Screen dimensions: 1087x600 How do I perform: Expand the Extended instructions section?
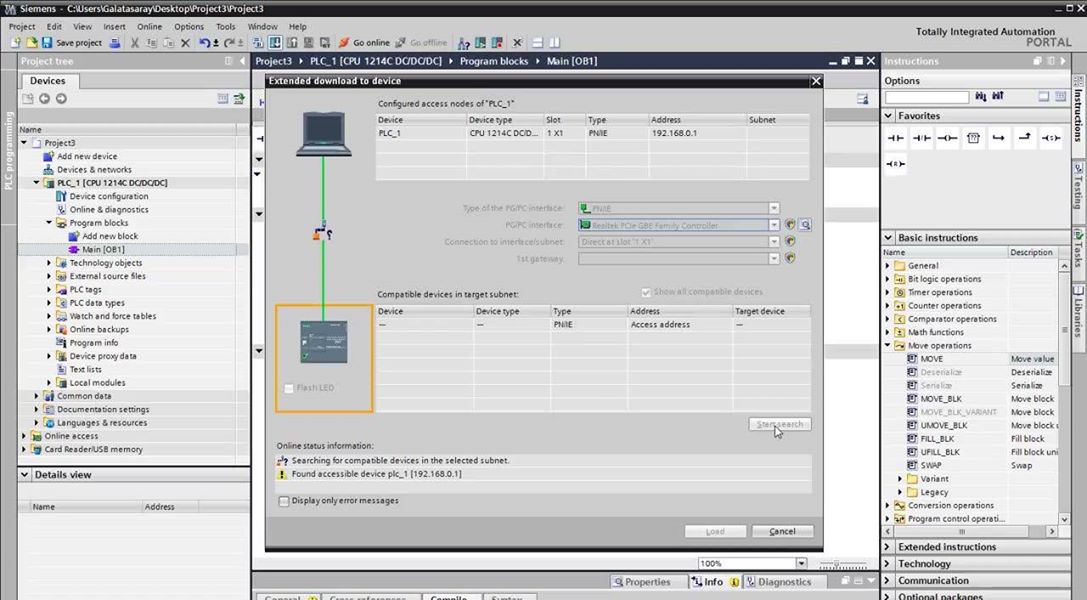(x=888, y=547)
